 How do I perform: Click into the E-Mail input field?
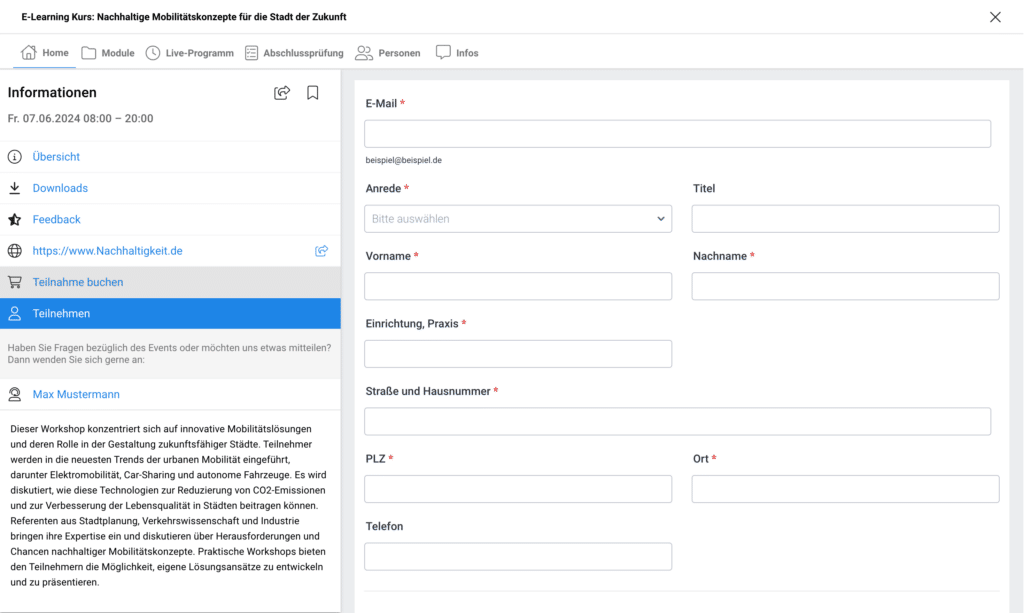(x=677, y=134)
